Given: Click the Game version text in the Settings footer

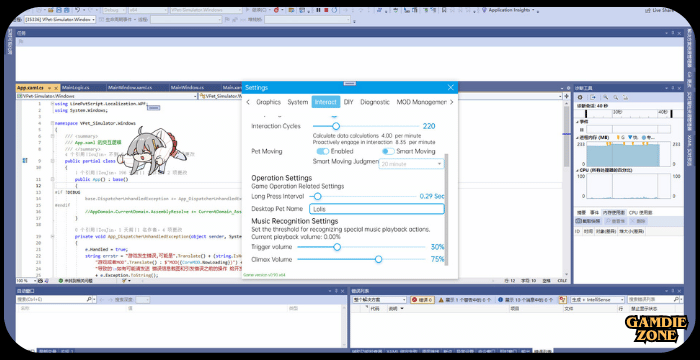Looking at the screenshot, I should point(264,275).
